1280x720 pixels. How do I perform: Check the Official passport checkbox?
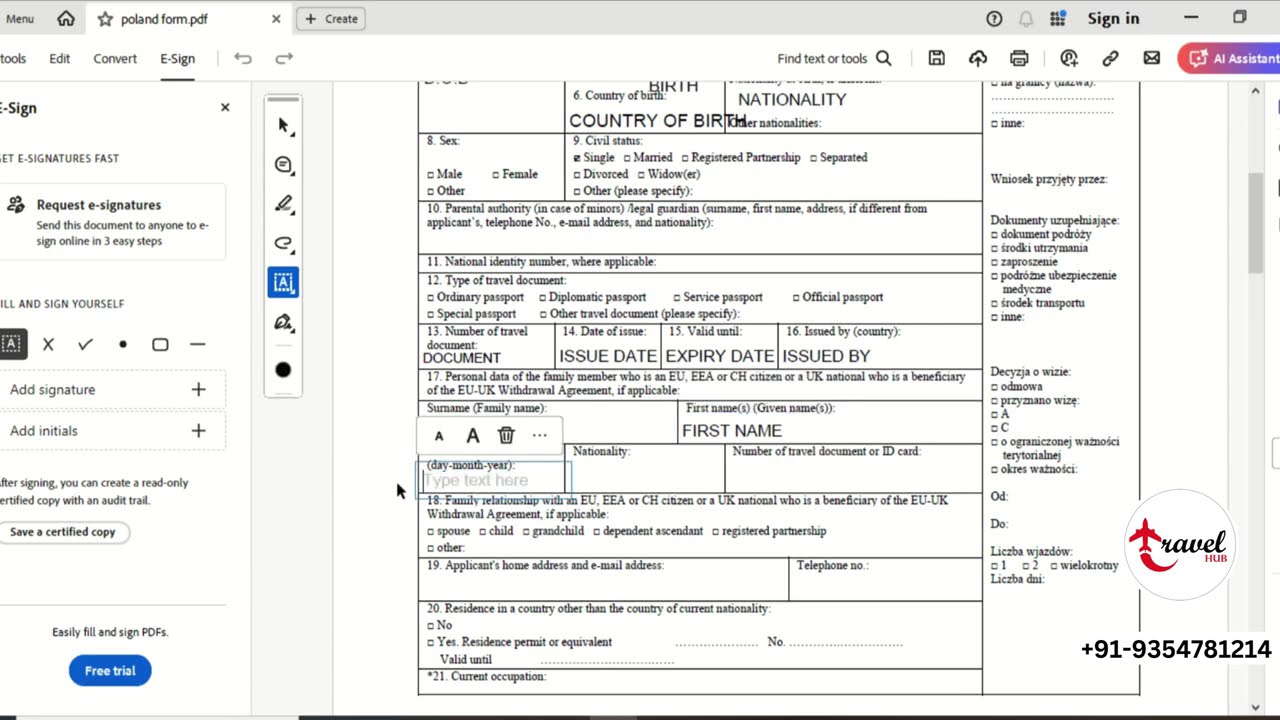[796, 298]
